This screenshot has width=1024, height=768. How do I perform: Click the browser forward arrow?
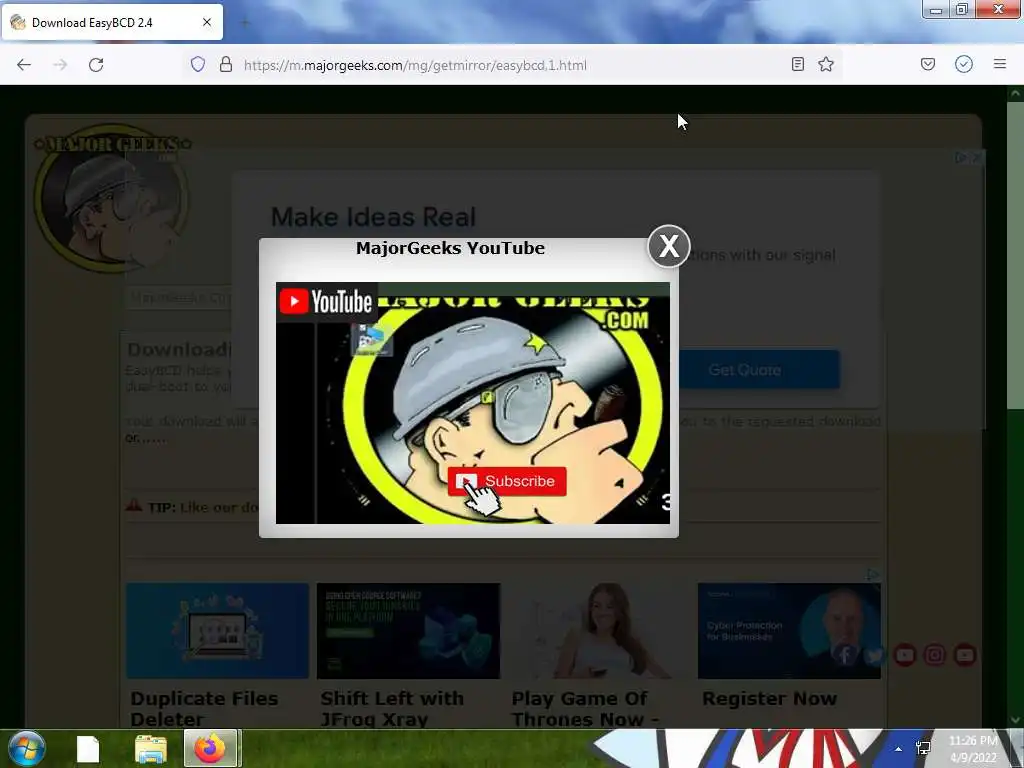[x=60, y=65]
